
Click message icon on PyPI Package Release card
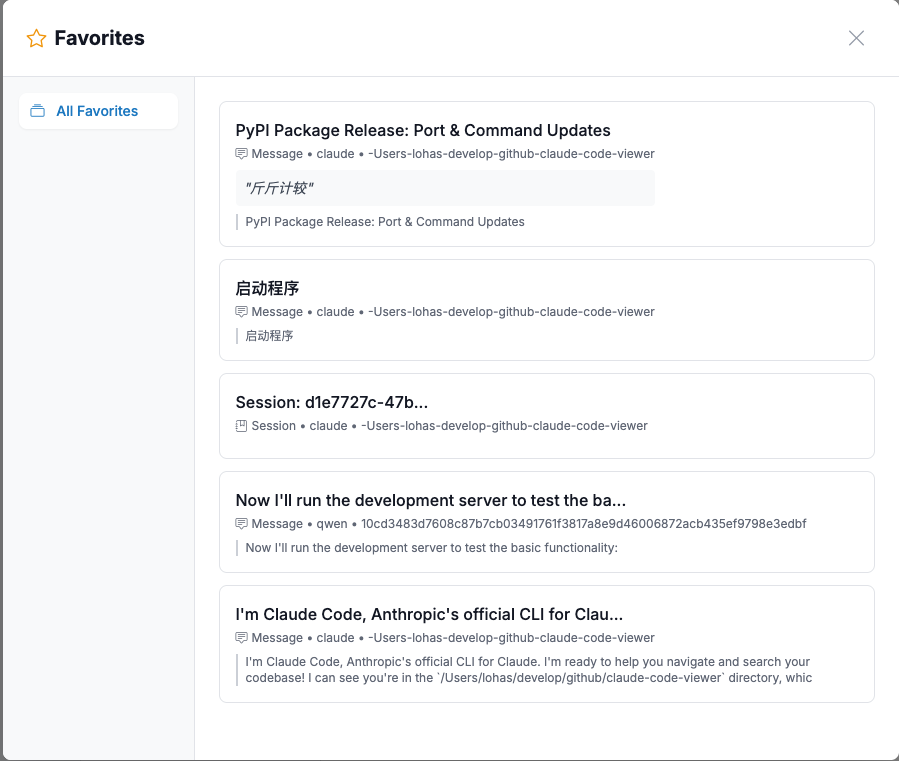click(241, 154)
